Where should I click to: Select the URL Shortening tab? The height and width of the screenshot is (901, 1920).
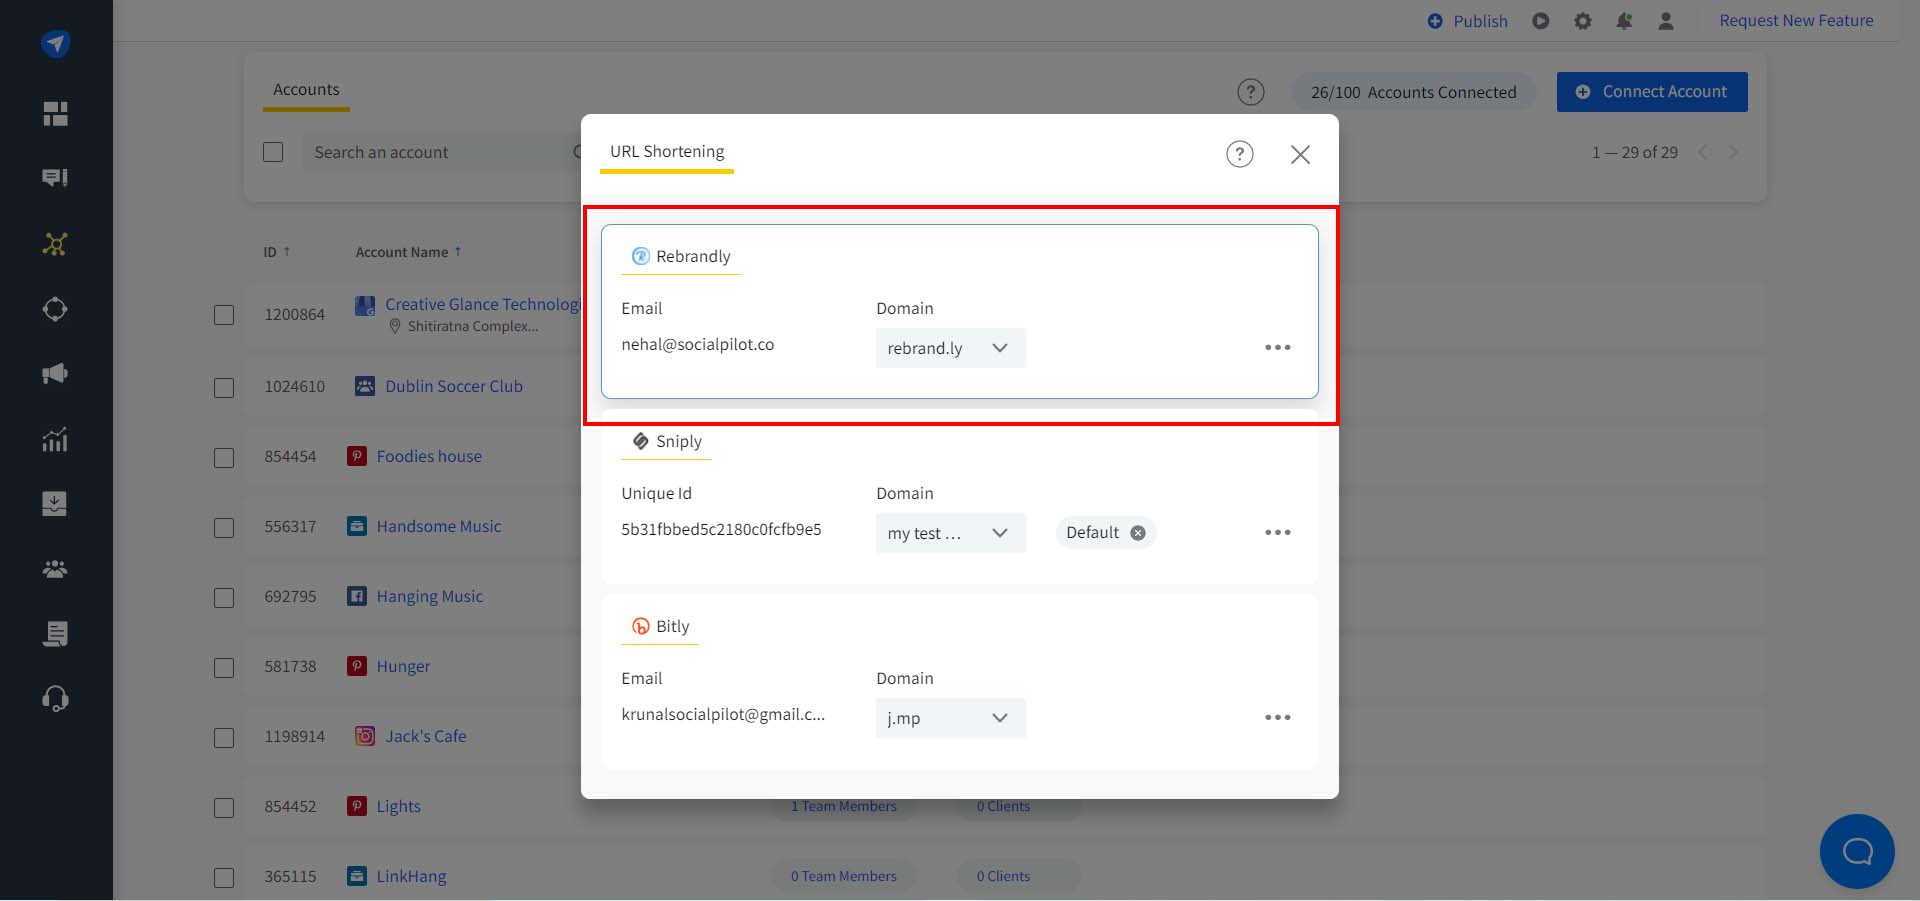point(667,152)
